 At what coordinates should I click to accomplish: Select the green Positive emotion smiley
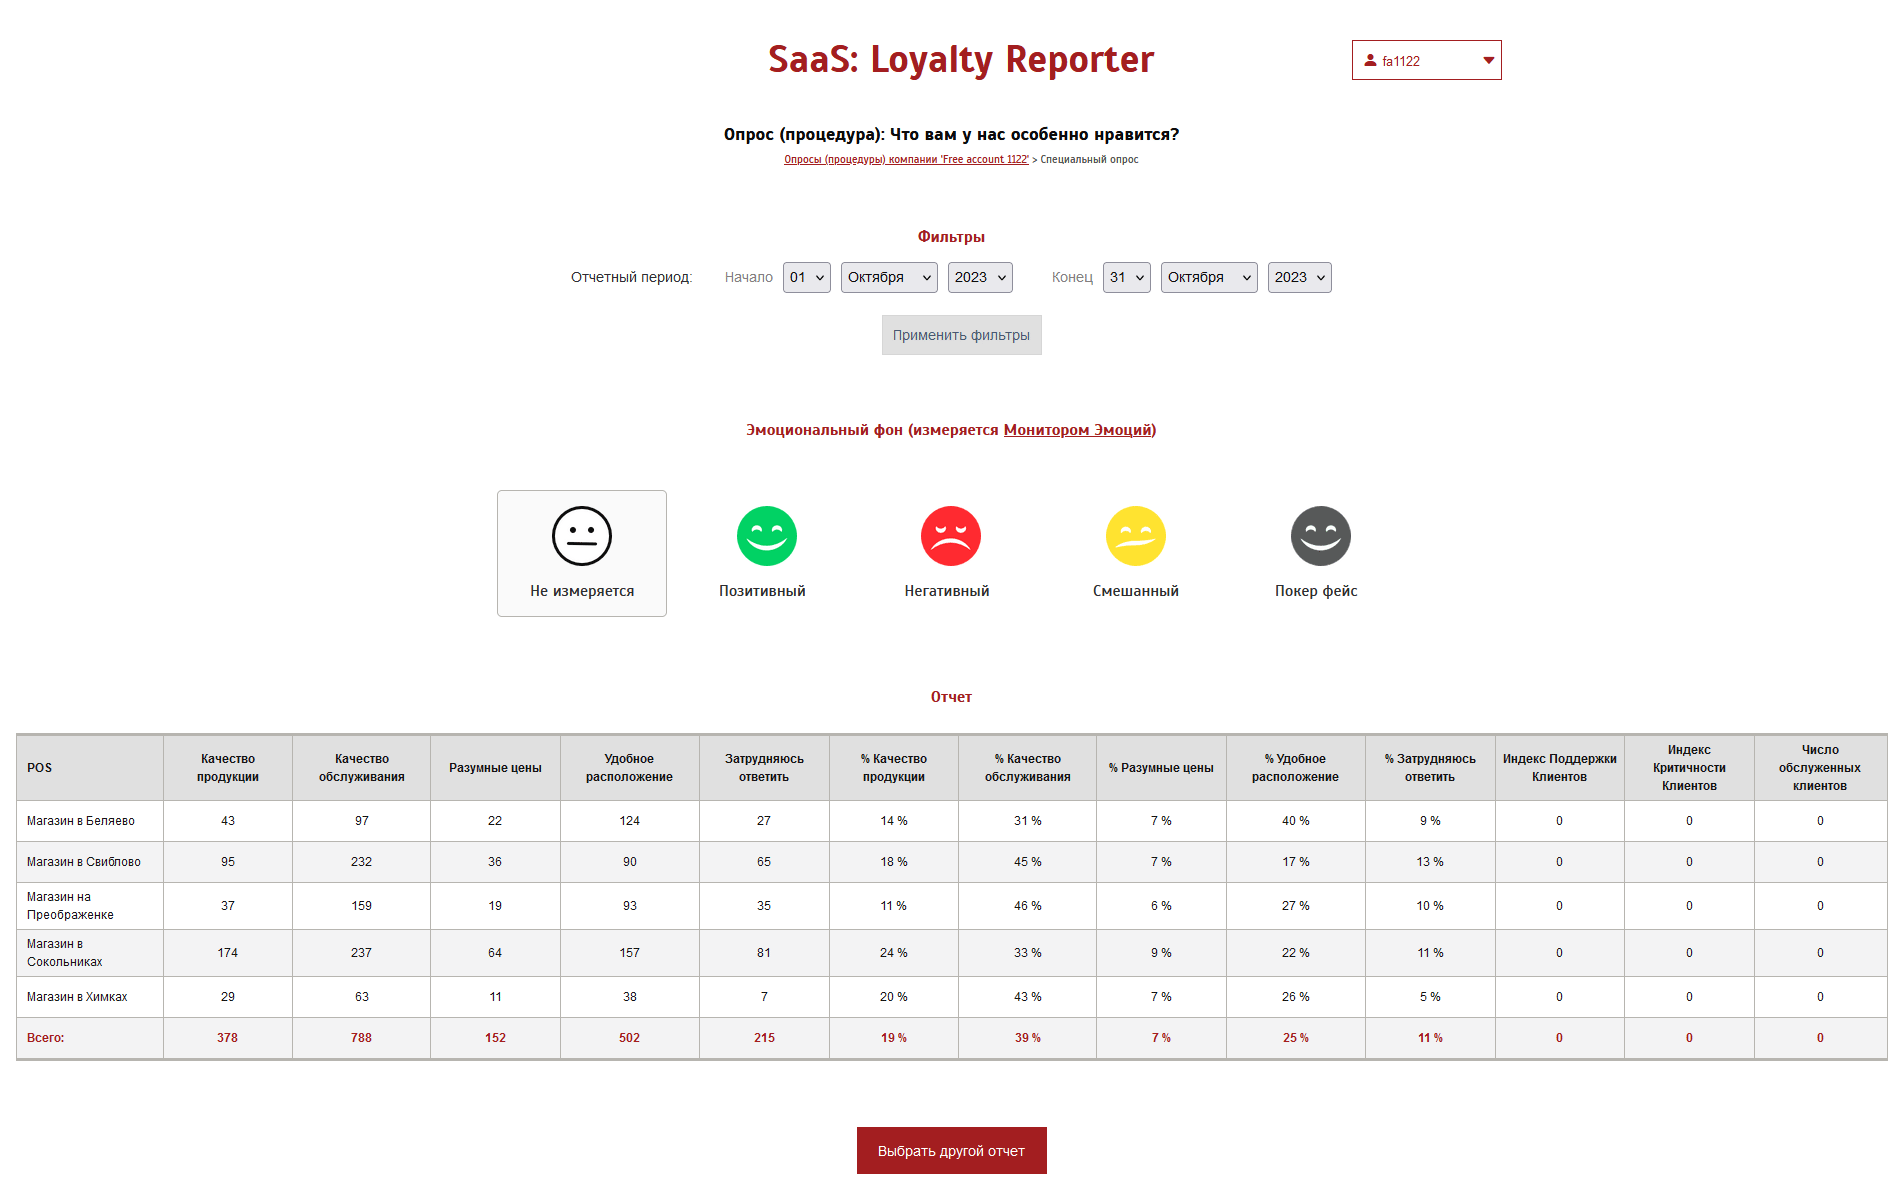(x=766, y=536)
